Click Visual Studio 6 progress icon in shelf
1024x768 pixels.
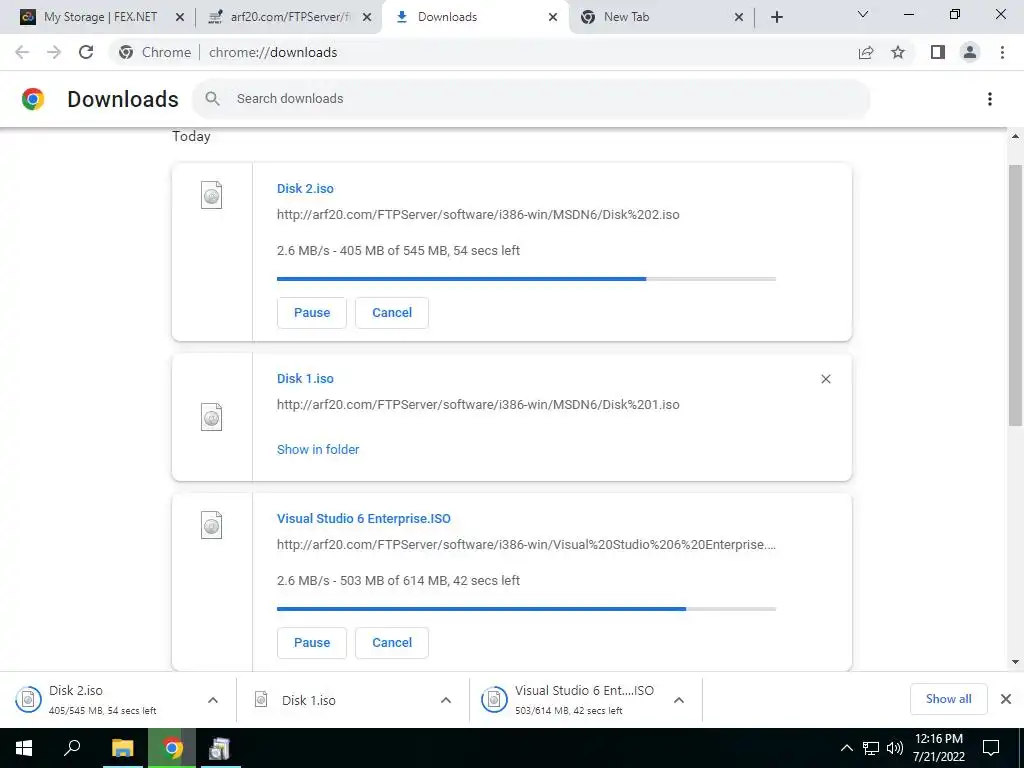coord(494,700)
